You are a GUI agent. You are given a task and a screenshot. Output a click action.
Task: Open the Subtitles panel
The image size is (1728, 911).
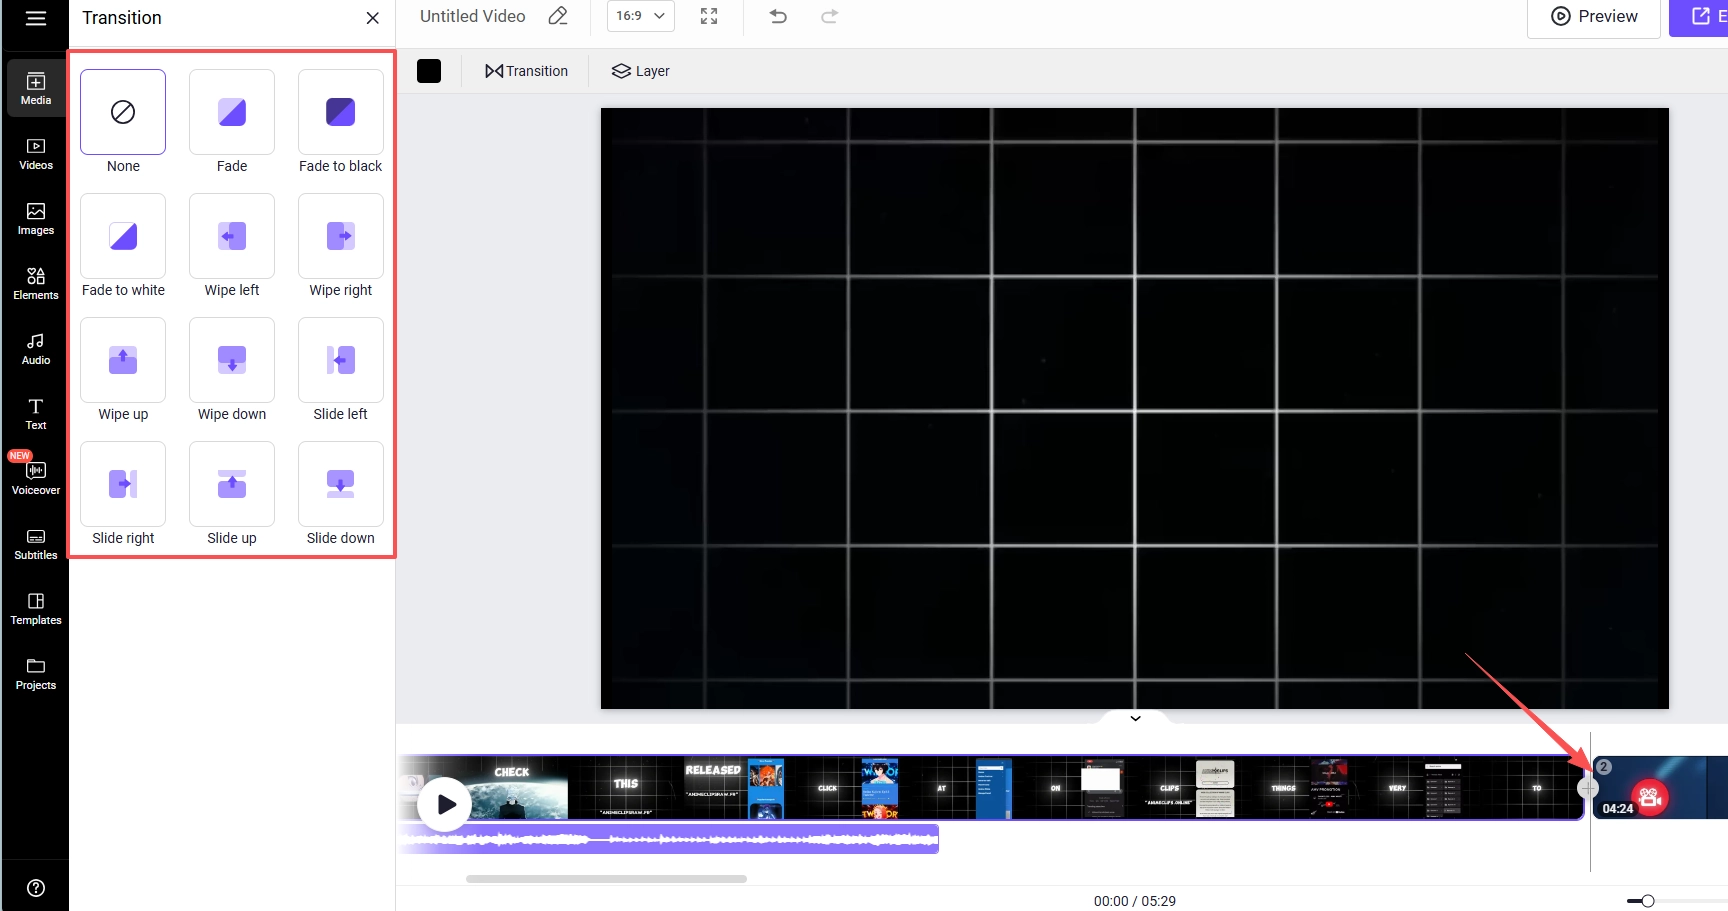point(35,543)
